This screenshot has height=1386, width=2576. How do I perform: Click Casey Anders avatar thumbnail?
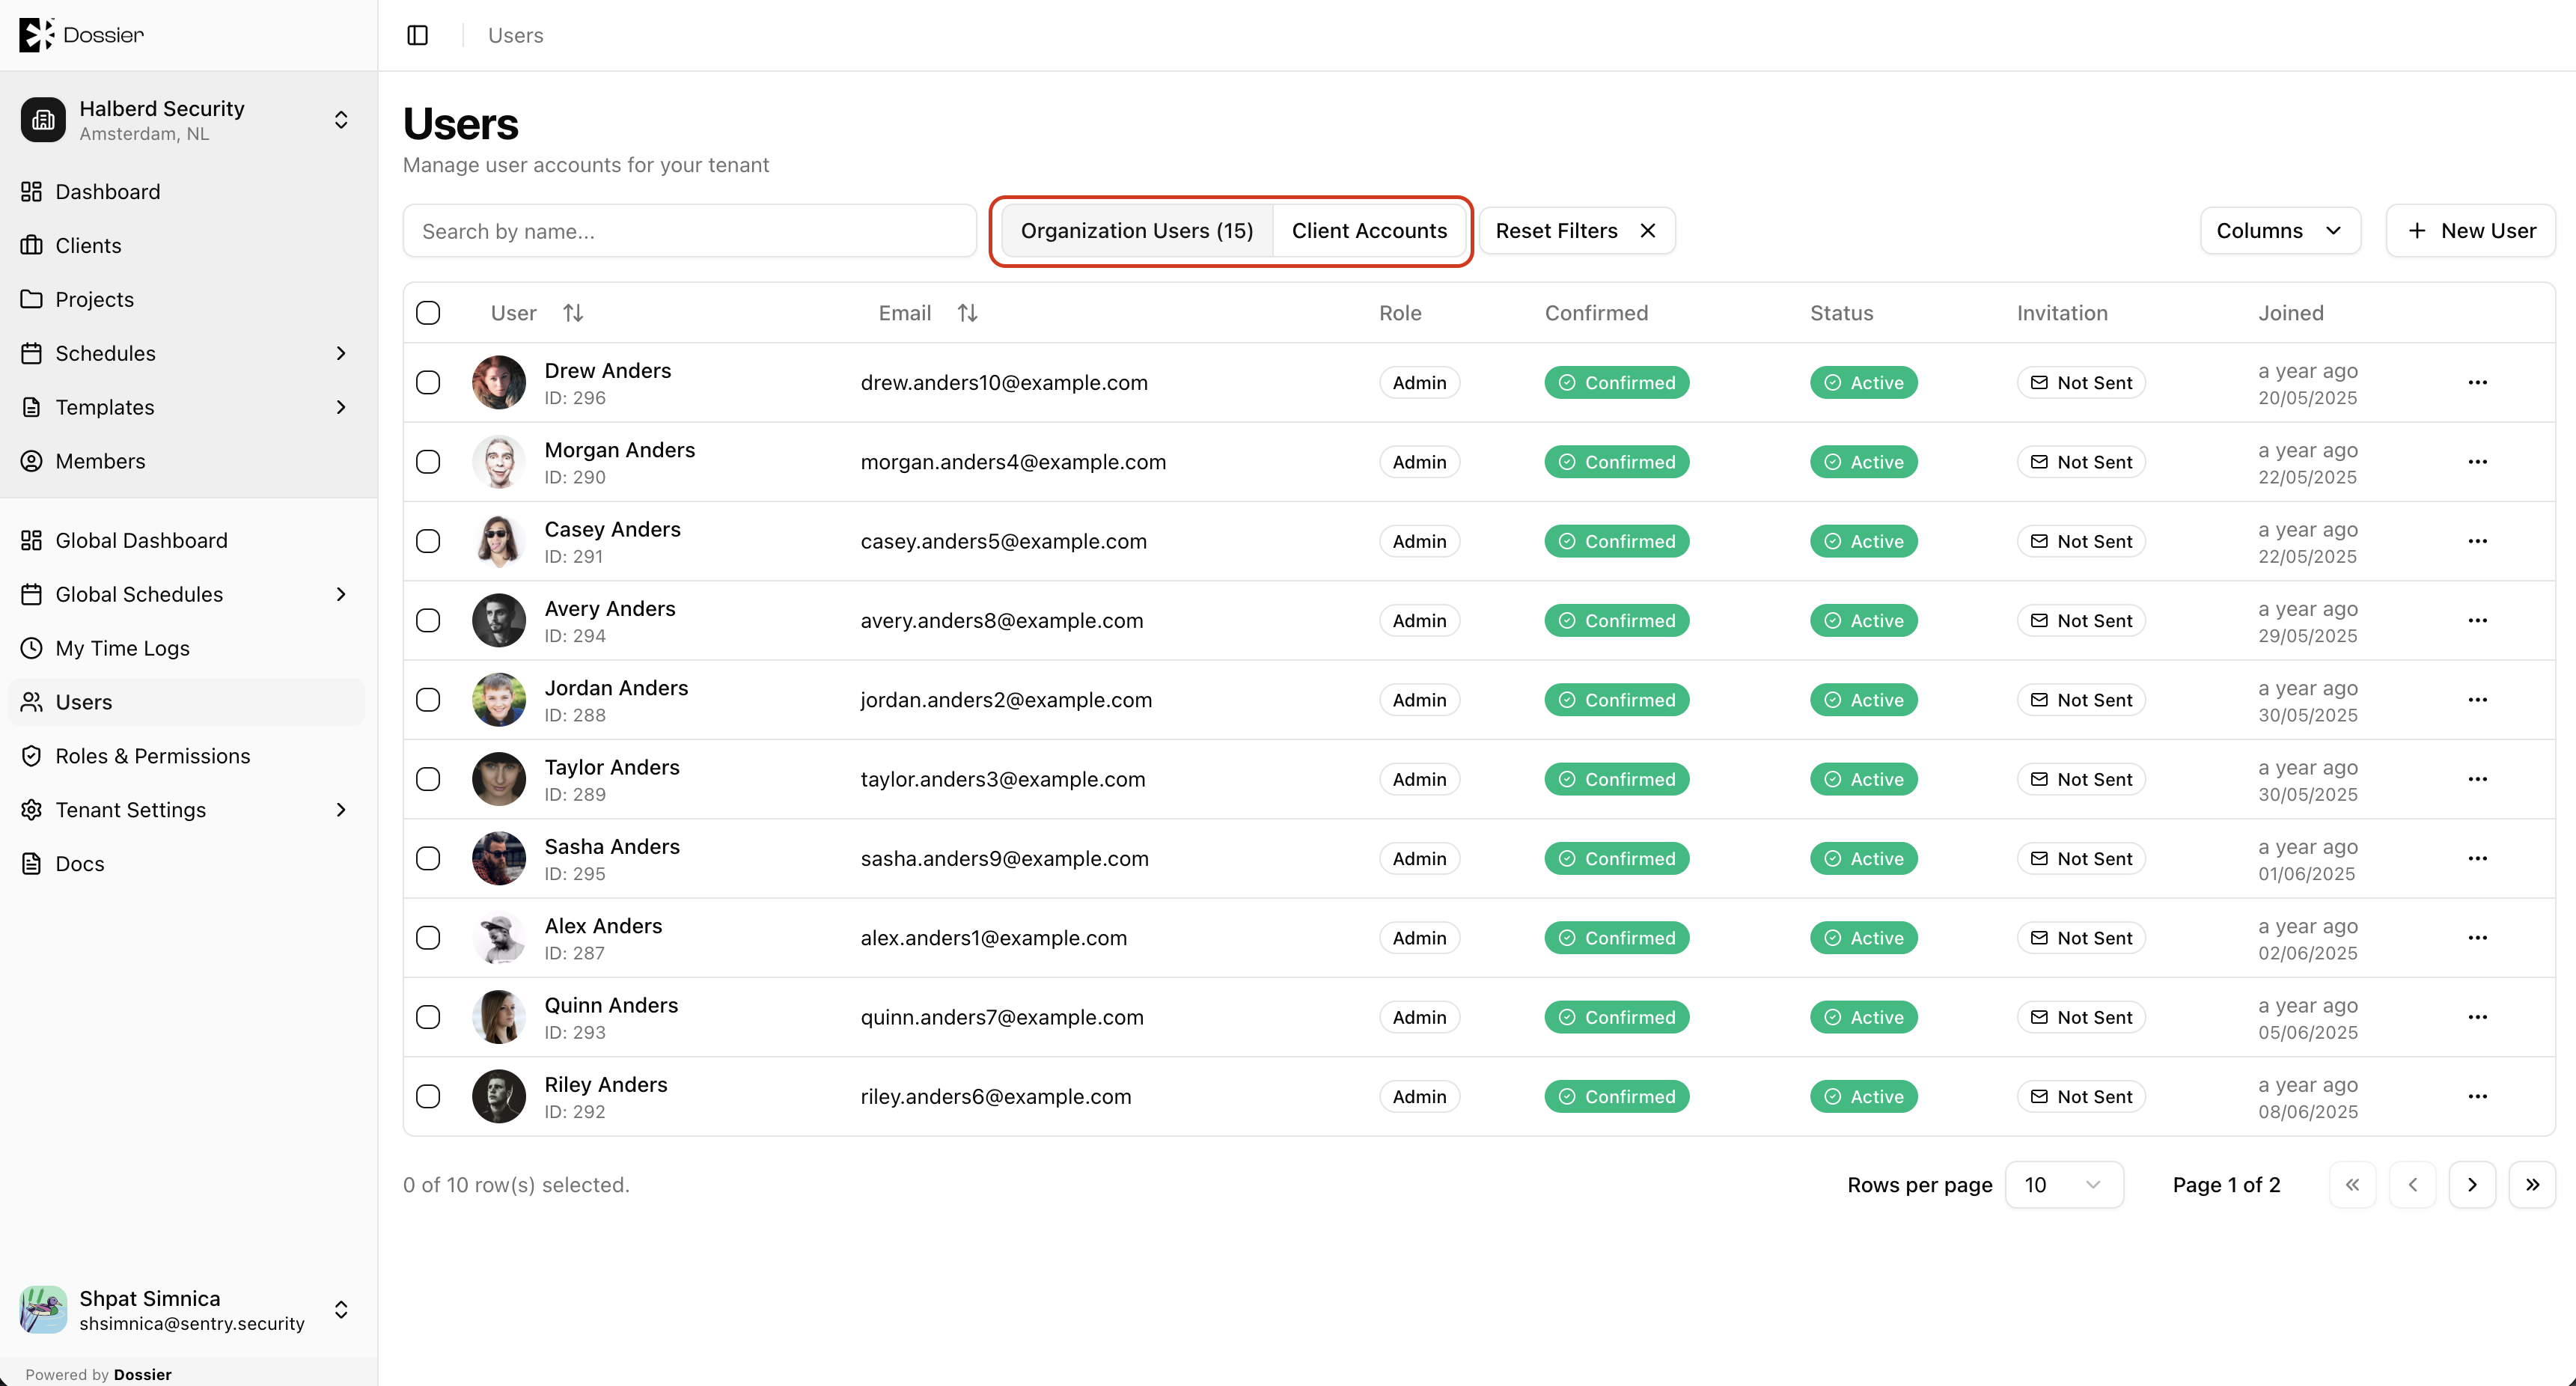(499, 541)
